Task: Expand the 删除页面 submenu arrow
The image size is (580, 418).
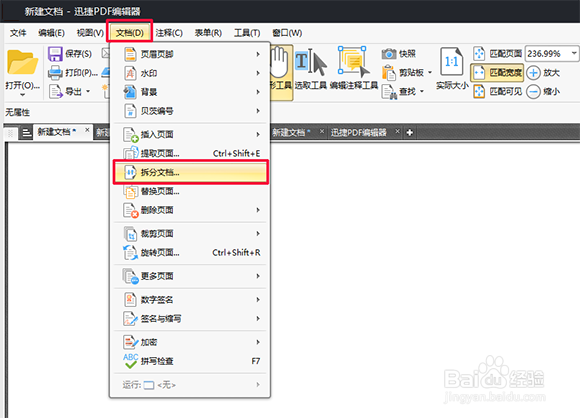Action: coord(258,210)
